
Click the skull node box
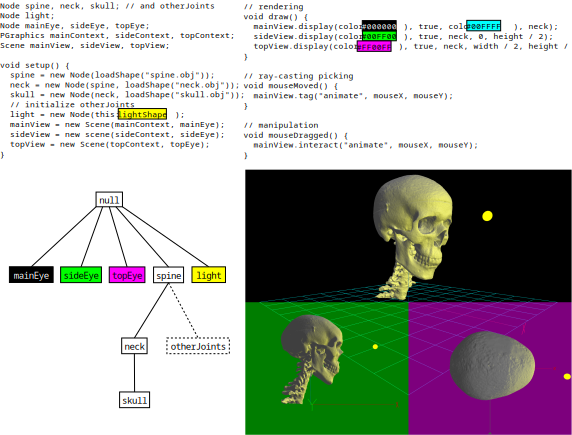(134, 400)
